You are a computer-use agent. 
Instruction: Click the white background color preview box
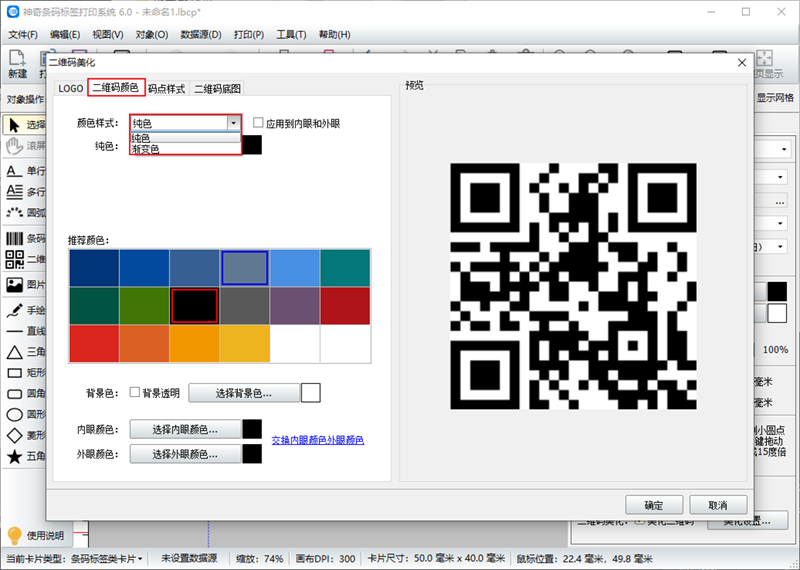click(311, 393)
